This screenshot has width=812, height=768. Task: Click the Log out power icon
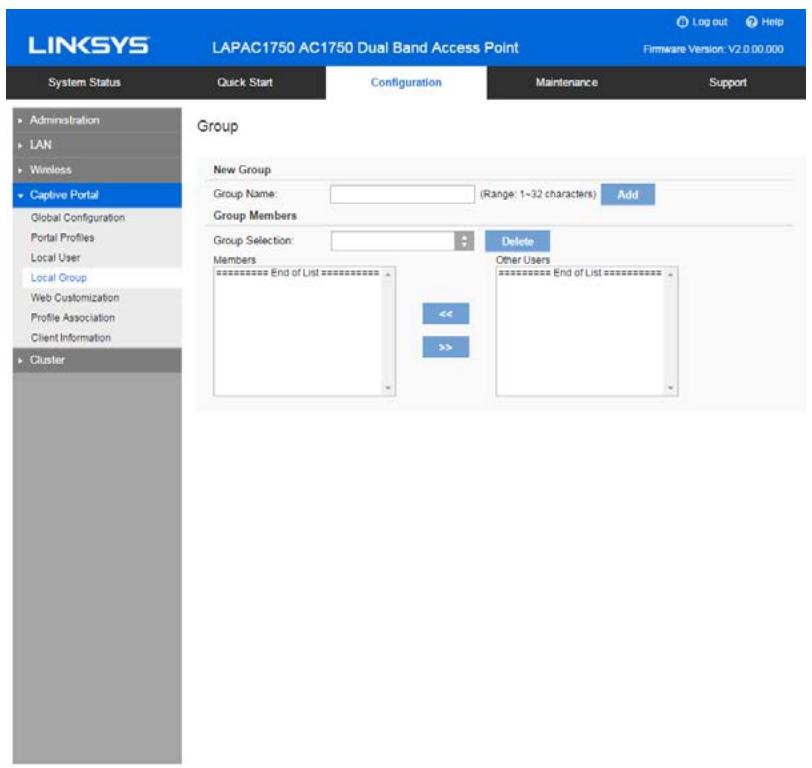click(x=682, y=22)
